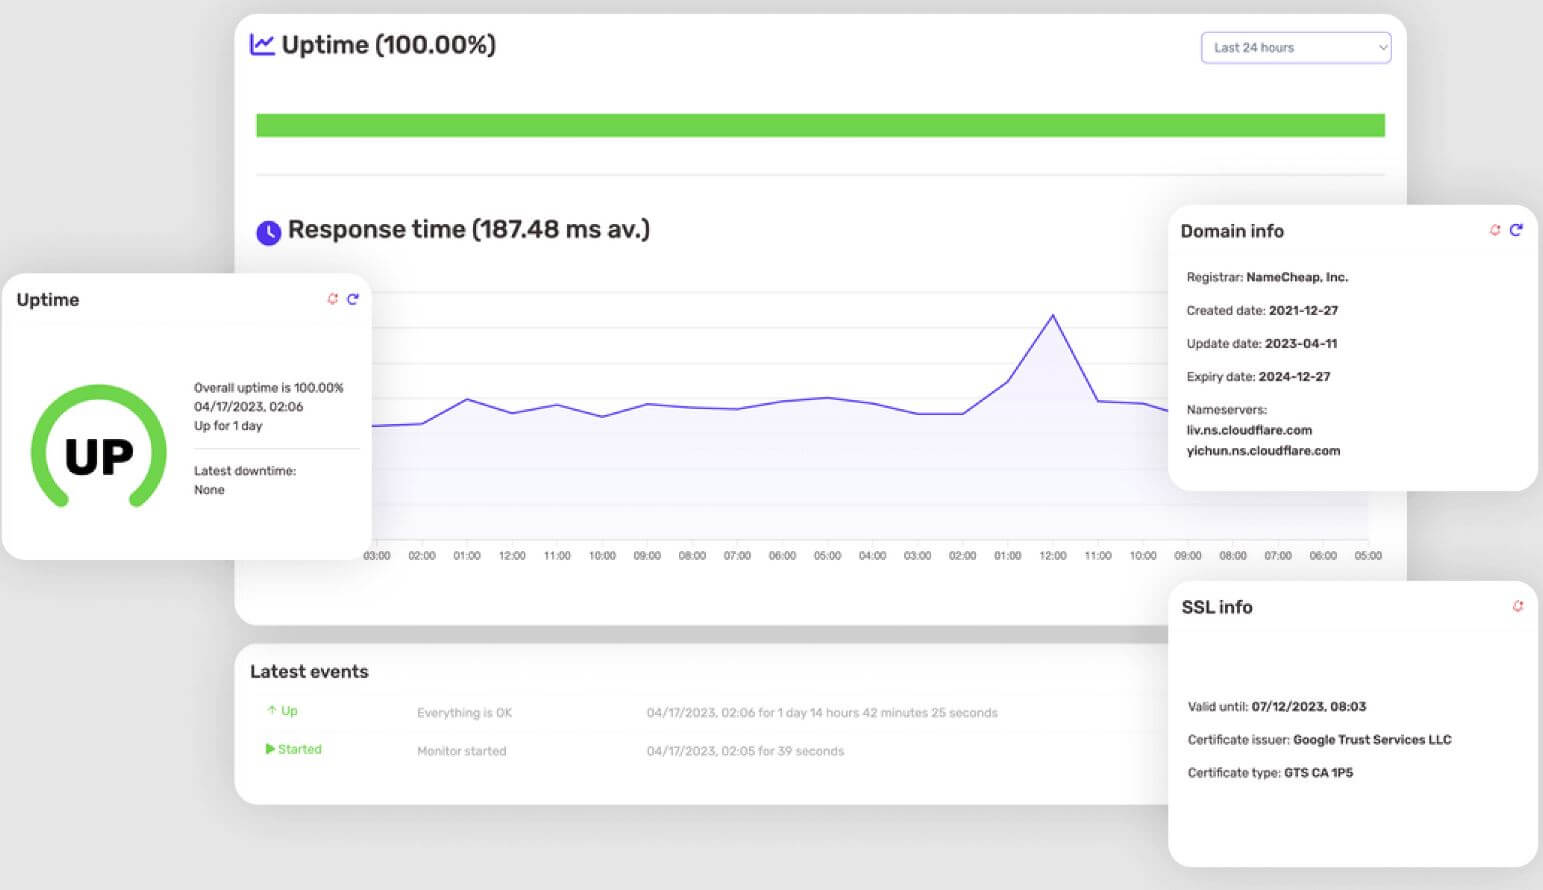Image resolution: width=1543 pixels, height=890 pixels.
Task: Click the clock icon beside Response time
Action: [268, 232]
